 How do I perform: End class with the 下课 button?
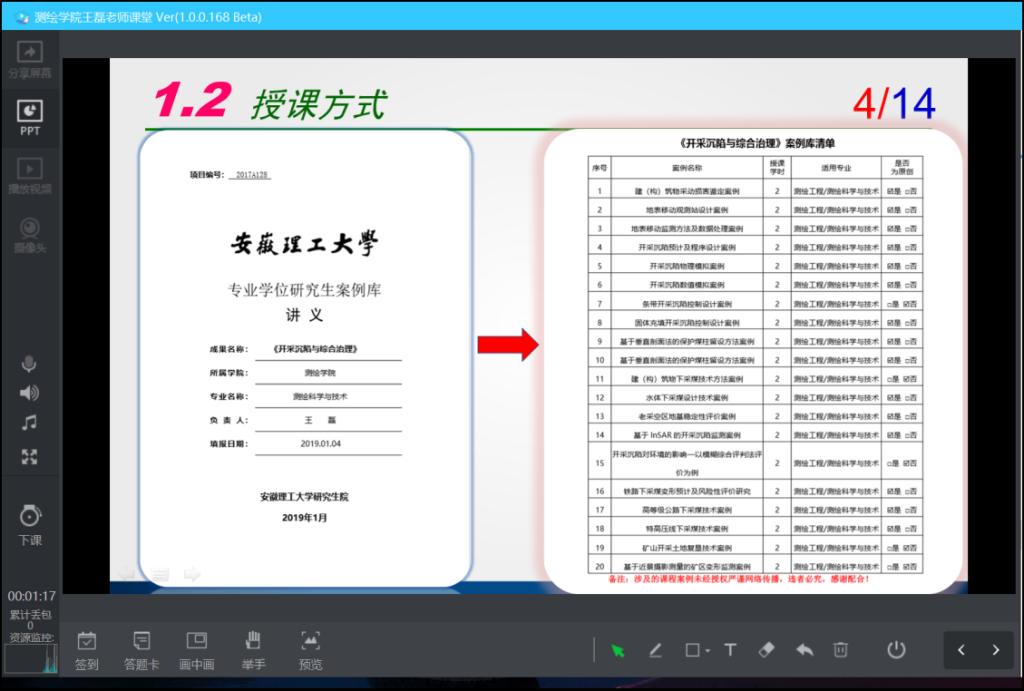[x=30, y=524]
